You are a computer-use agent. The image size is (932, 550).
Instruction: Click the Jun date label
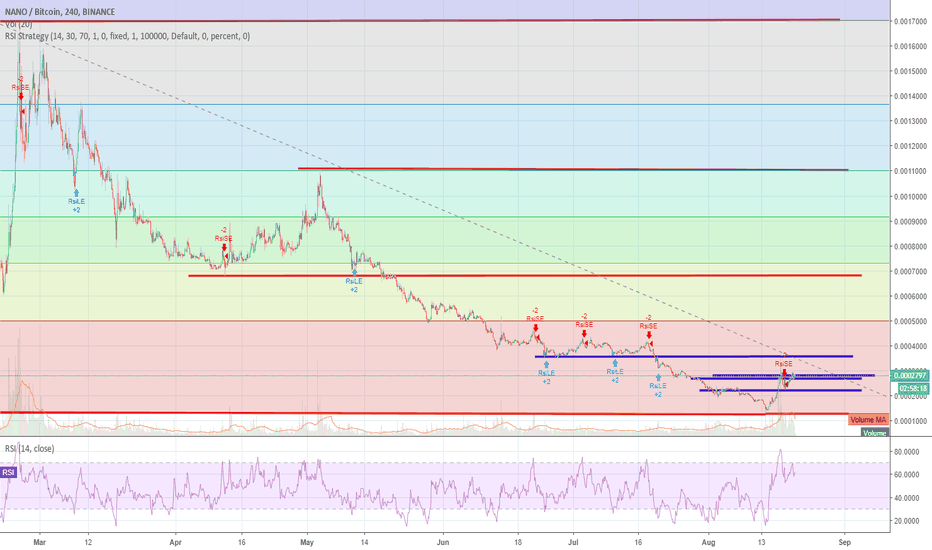443,542
